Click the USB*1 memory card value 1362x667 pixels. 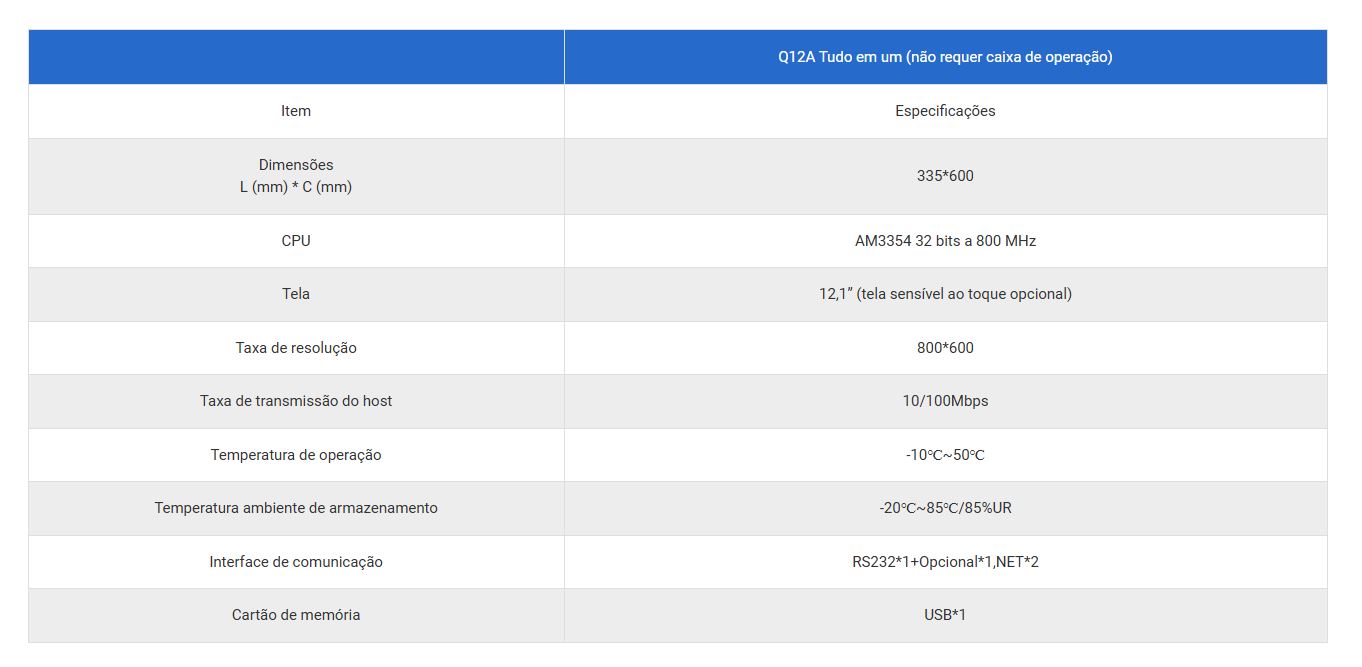point(945,615)
